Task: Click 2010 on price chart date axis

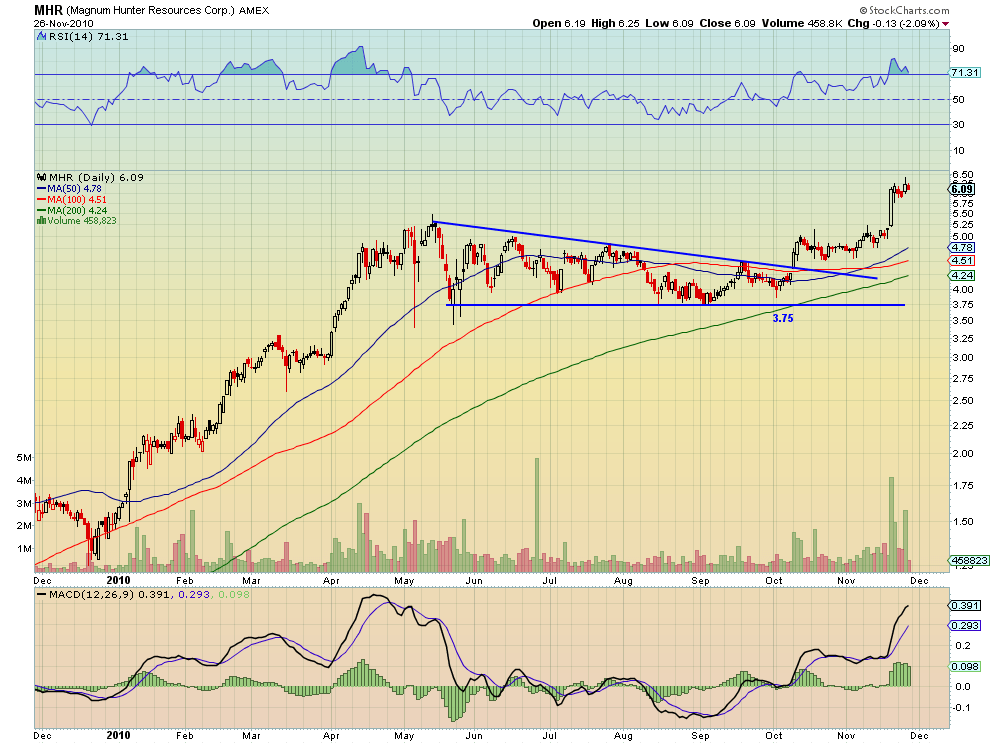Action: point(118,580)
